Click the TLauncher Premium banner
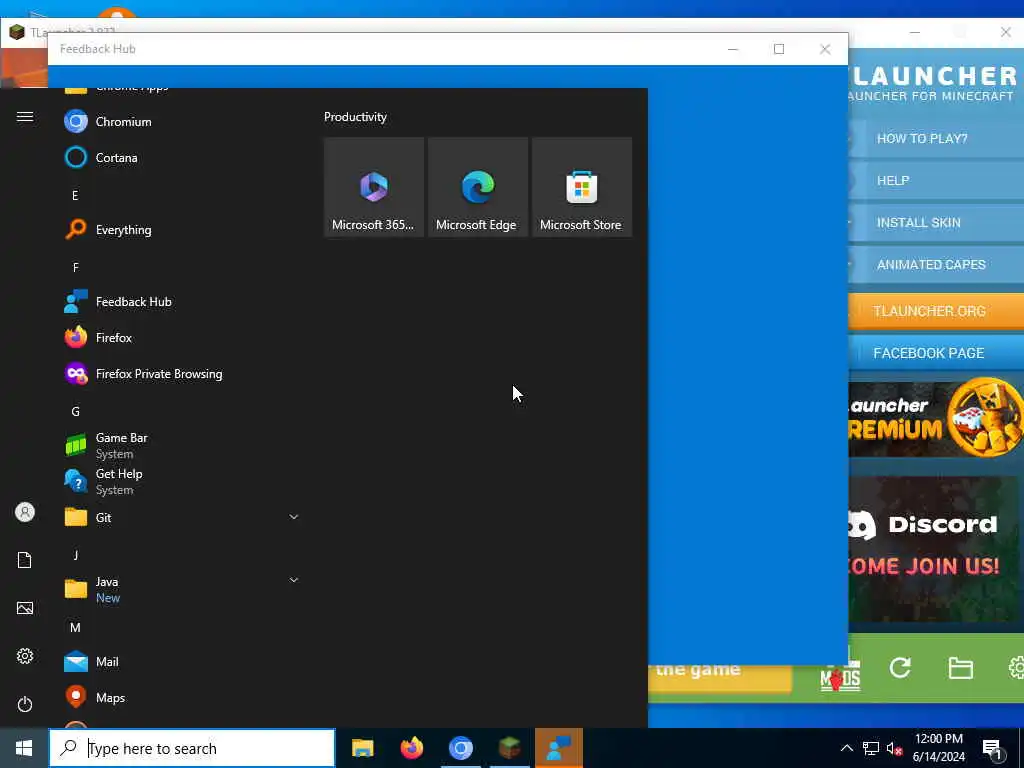 tap(936, 418)
